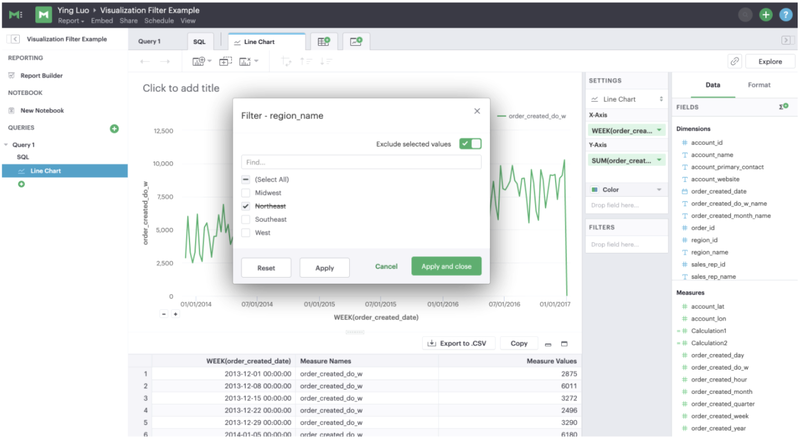The image size is (800, 439).
Task: Click the redo arrow in toolbar
Action: coord(164,61)
